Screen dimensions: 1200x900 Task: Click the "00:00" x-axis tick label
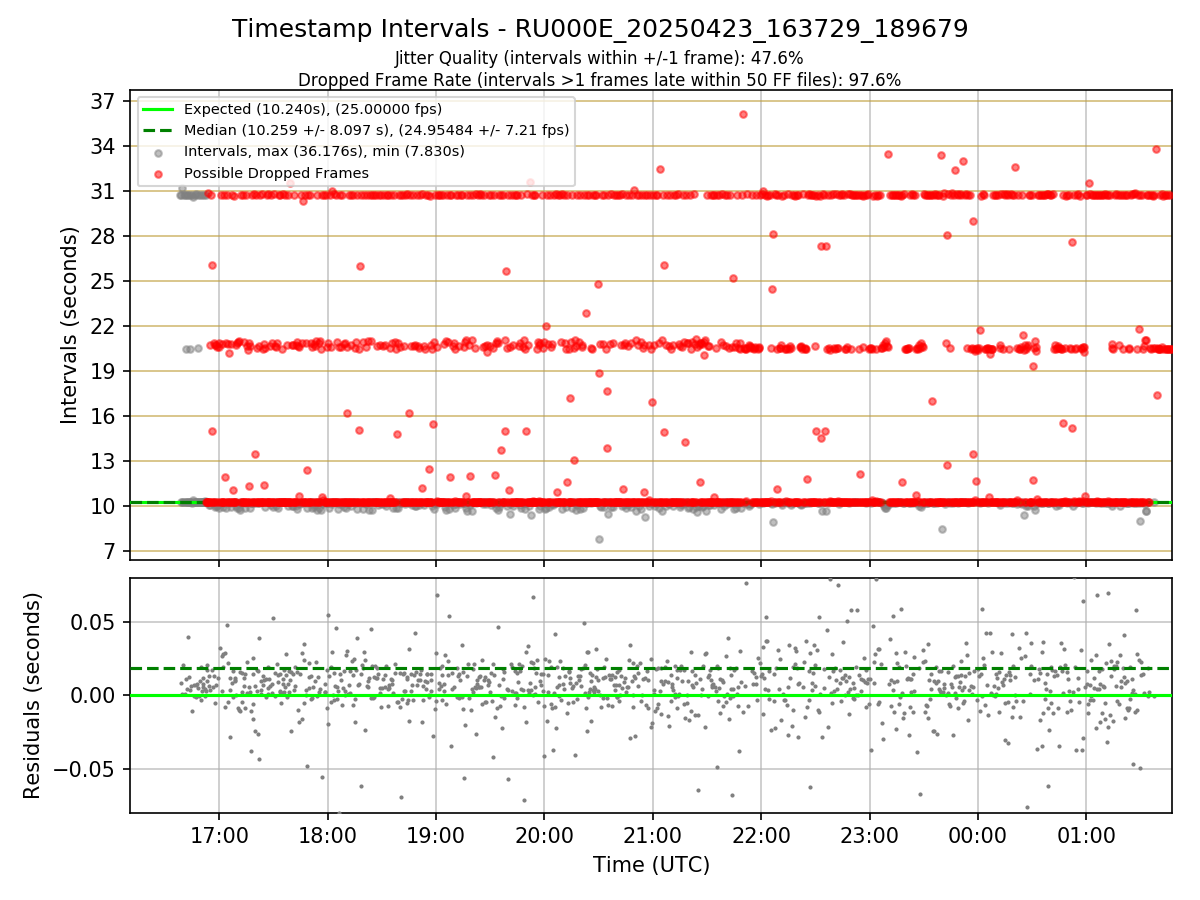tap(978, 835)
